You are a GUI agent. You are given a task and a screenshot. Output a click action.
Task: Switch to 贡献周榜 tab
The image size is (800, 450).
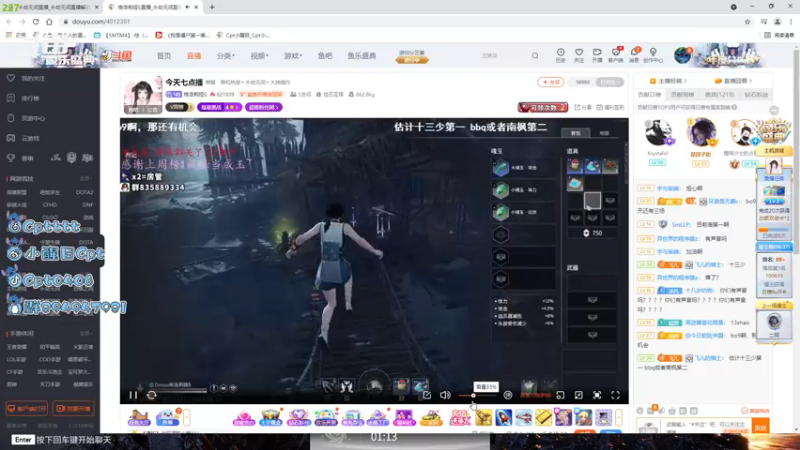coord(682,94)
